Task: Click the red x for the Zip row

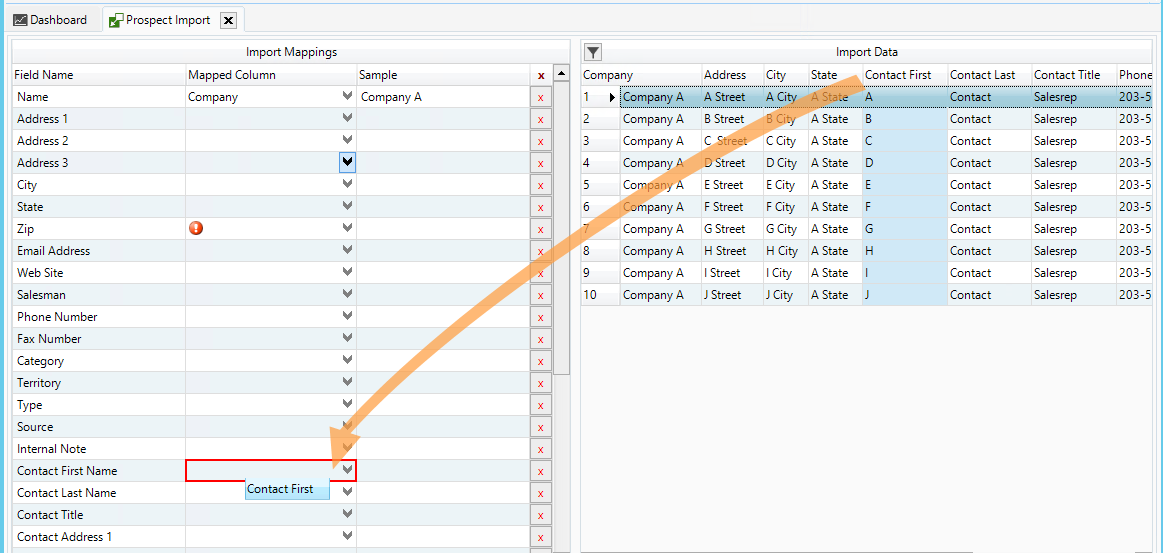Action: (540, 229)
